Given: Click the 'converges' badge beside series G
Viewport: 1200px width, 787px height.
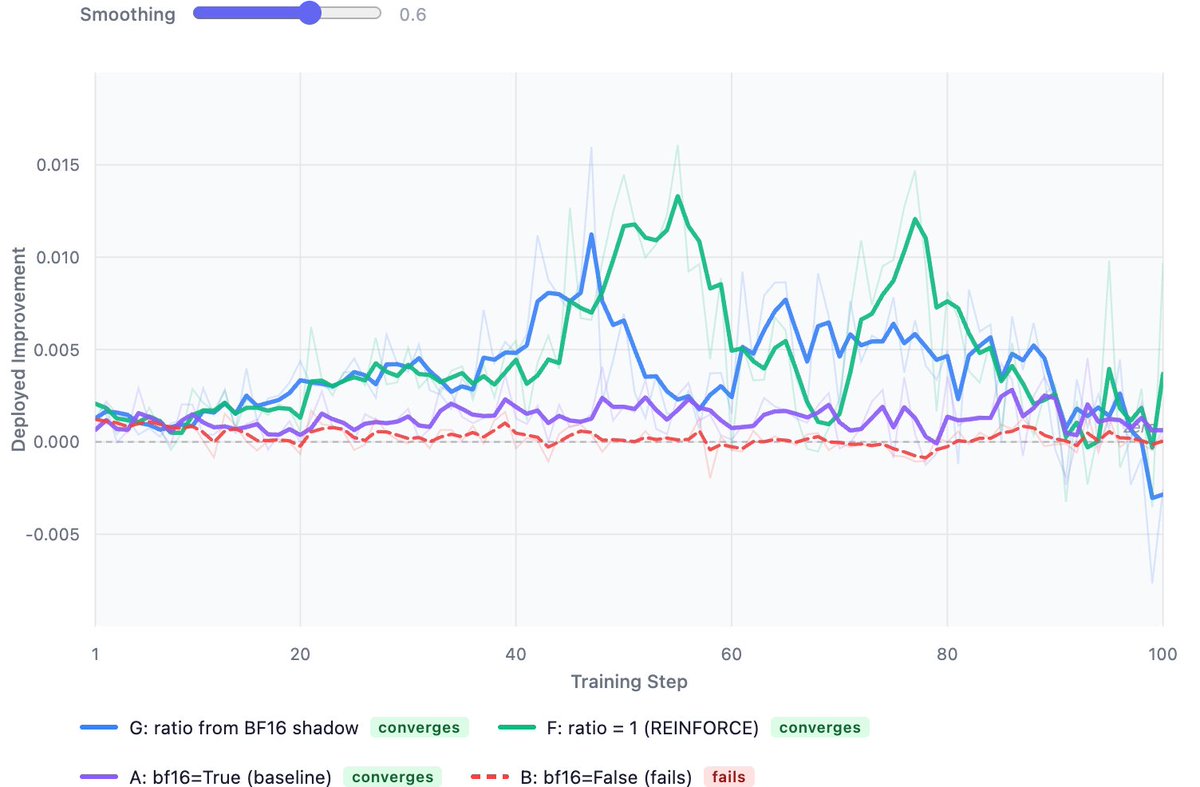Looking at the screenshot, I should click(x=420, y=728).
